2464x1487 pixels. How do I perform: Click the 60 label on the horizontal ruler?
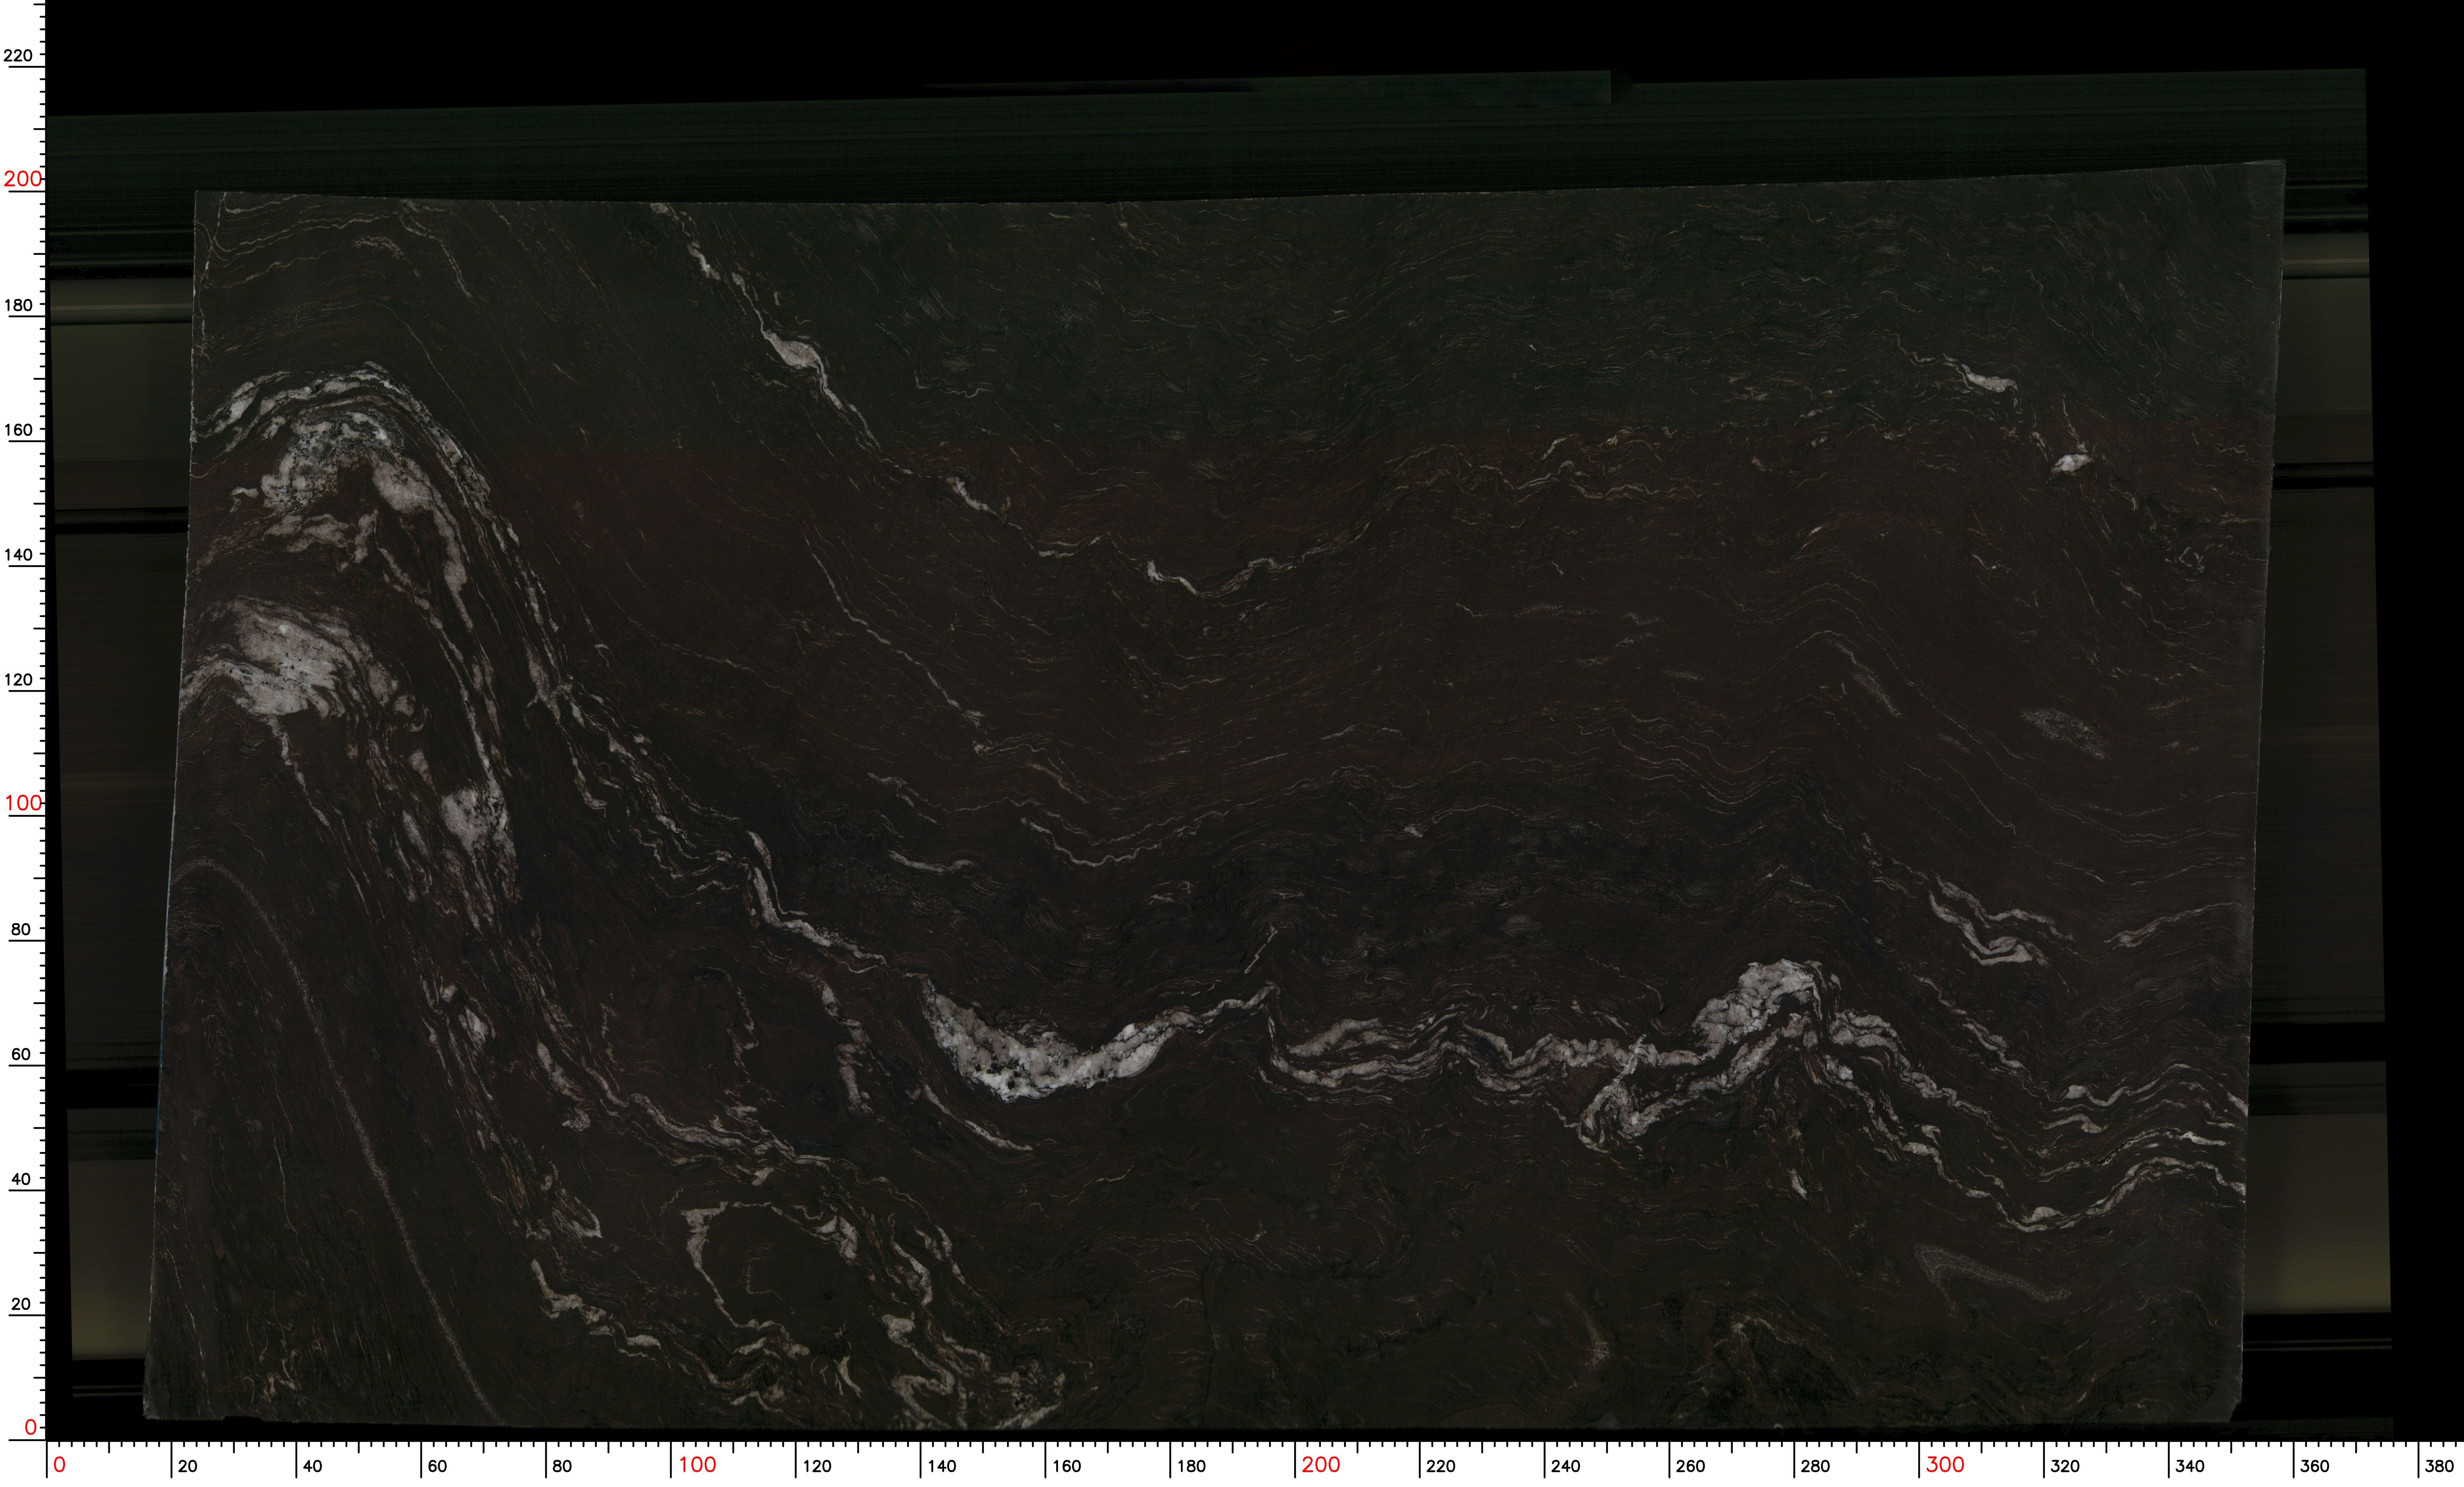click(437, 1466)
